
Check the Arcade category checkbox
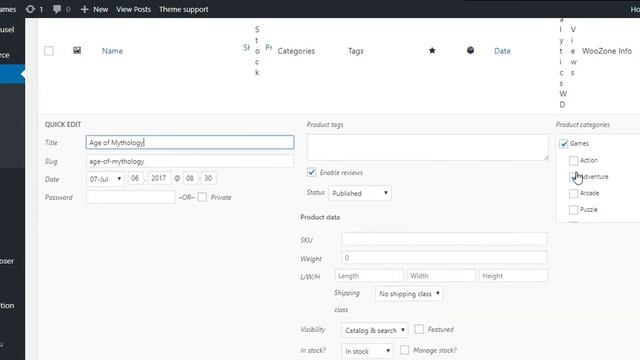[573, 193]
